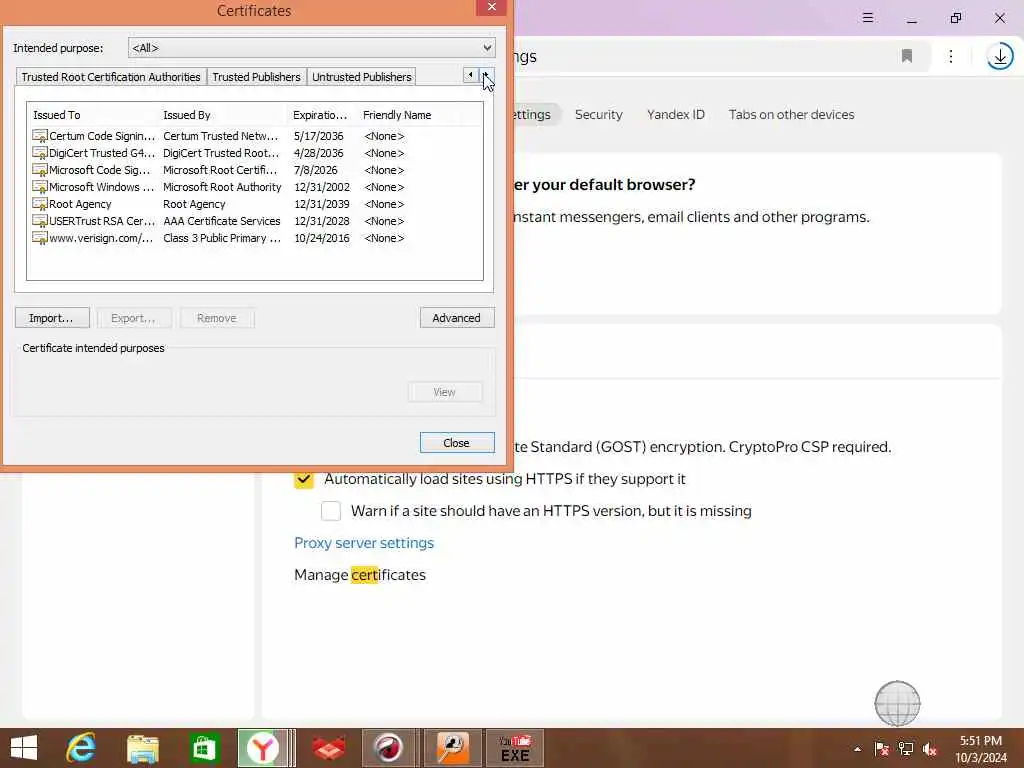The height and width of the screenshot is (768, 1024).
Task: Click the bookmark icon in address bar
Action: coord(906,56)
